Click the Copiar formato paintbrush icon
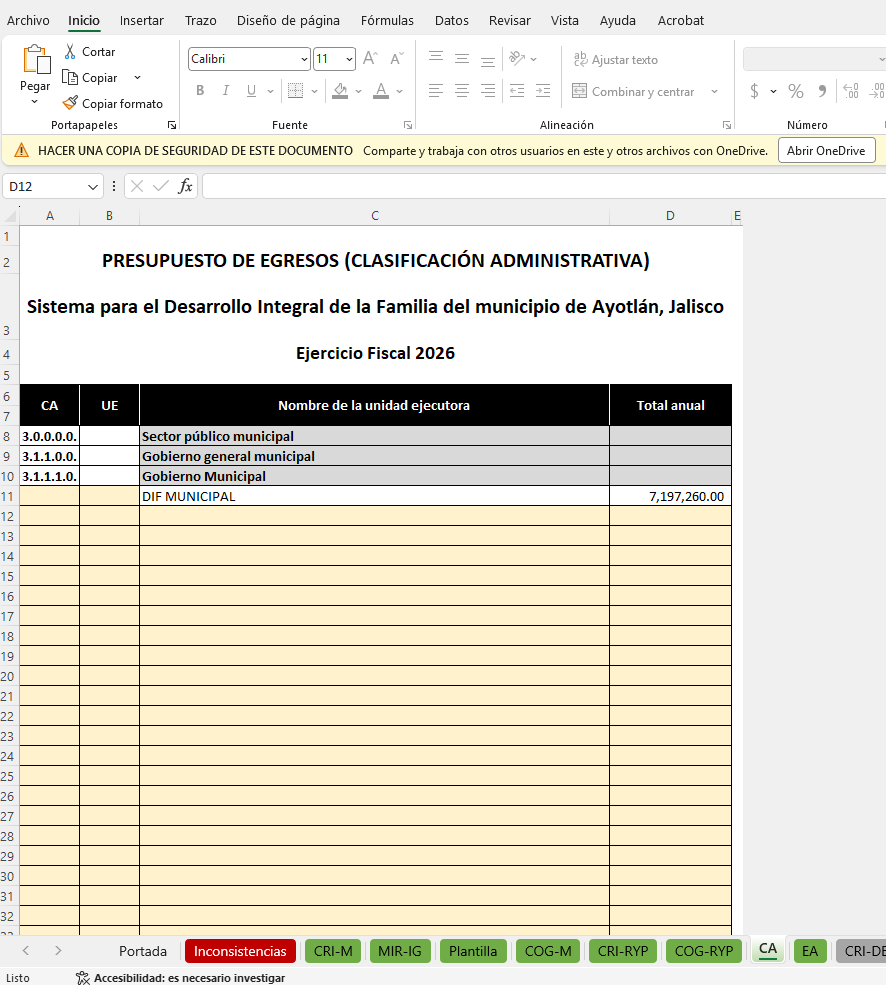 (70, 103)
